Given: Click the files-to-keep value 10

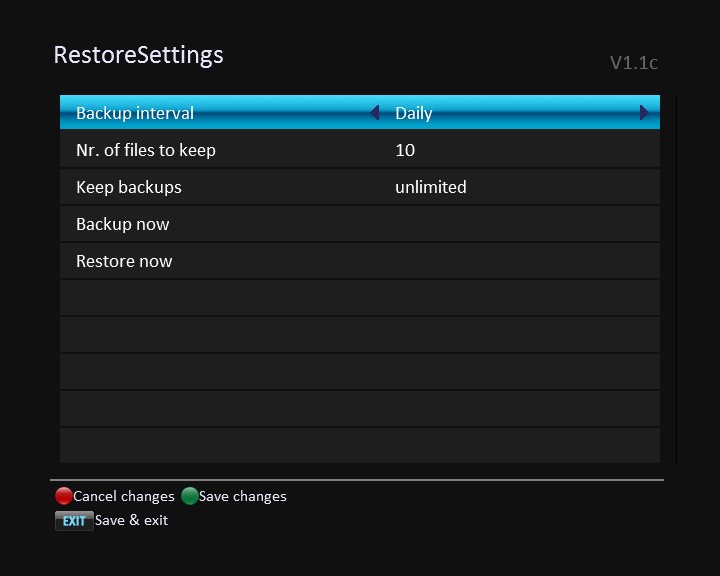Looking at the screenshot, I should [405, 150].
